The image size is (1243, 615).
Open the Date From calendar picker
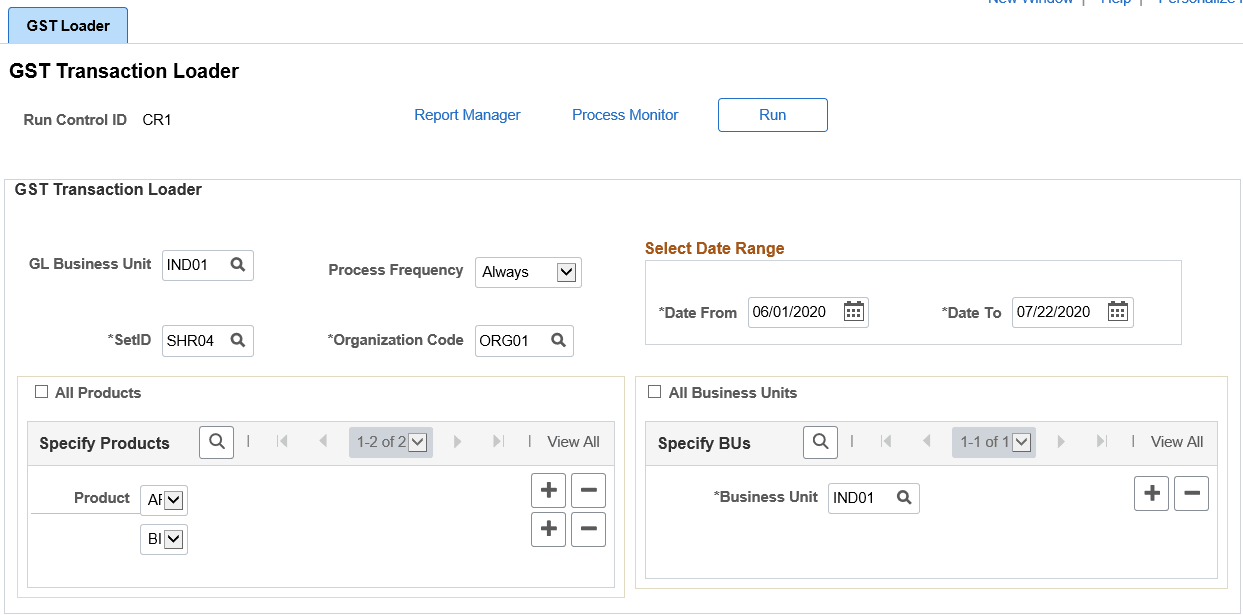point(853,311)
